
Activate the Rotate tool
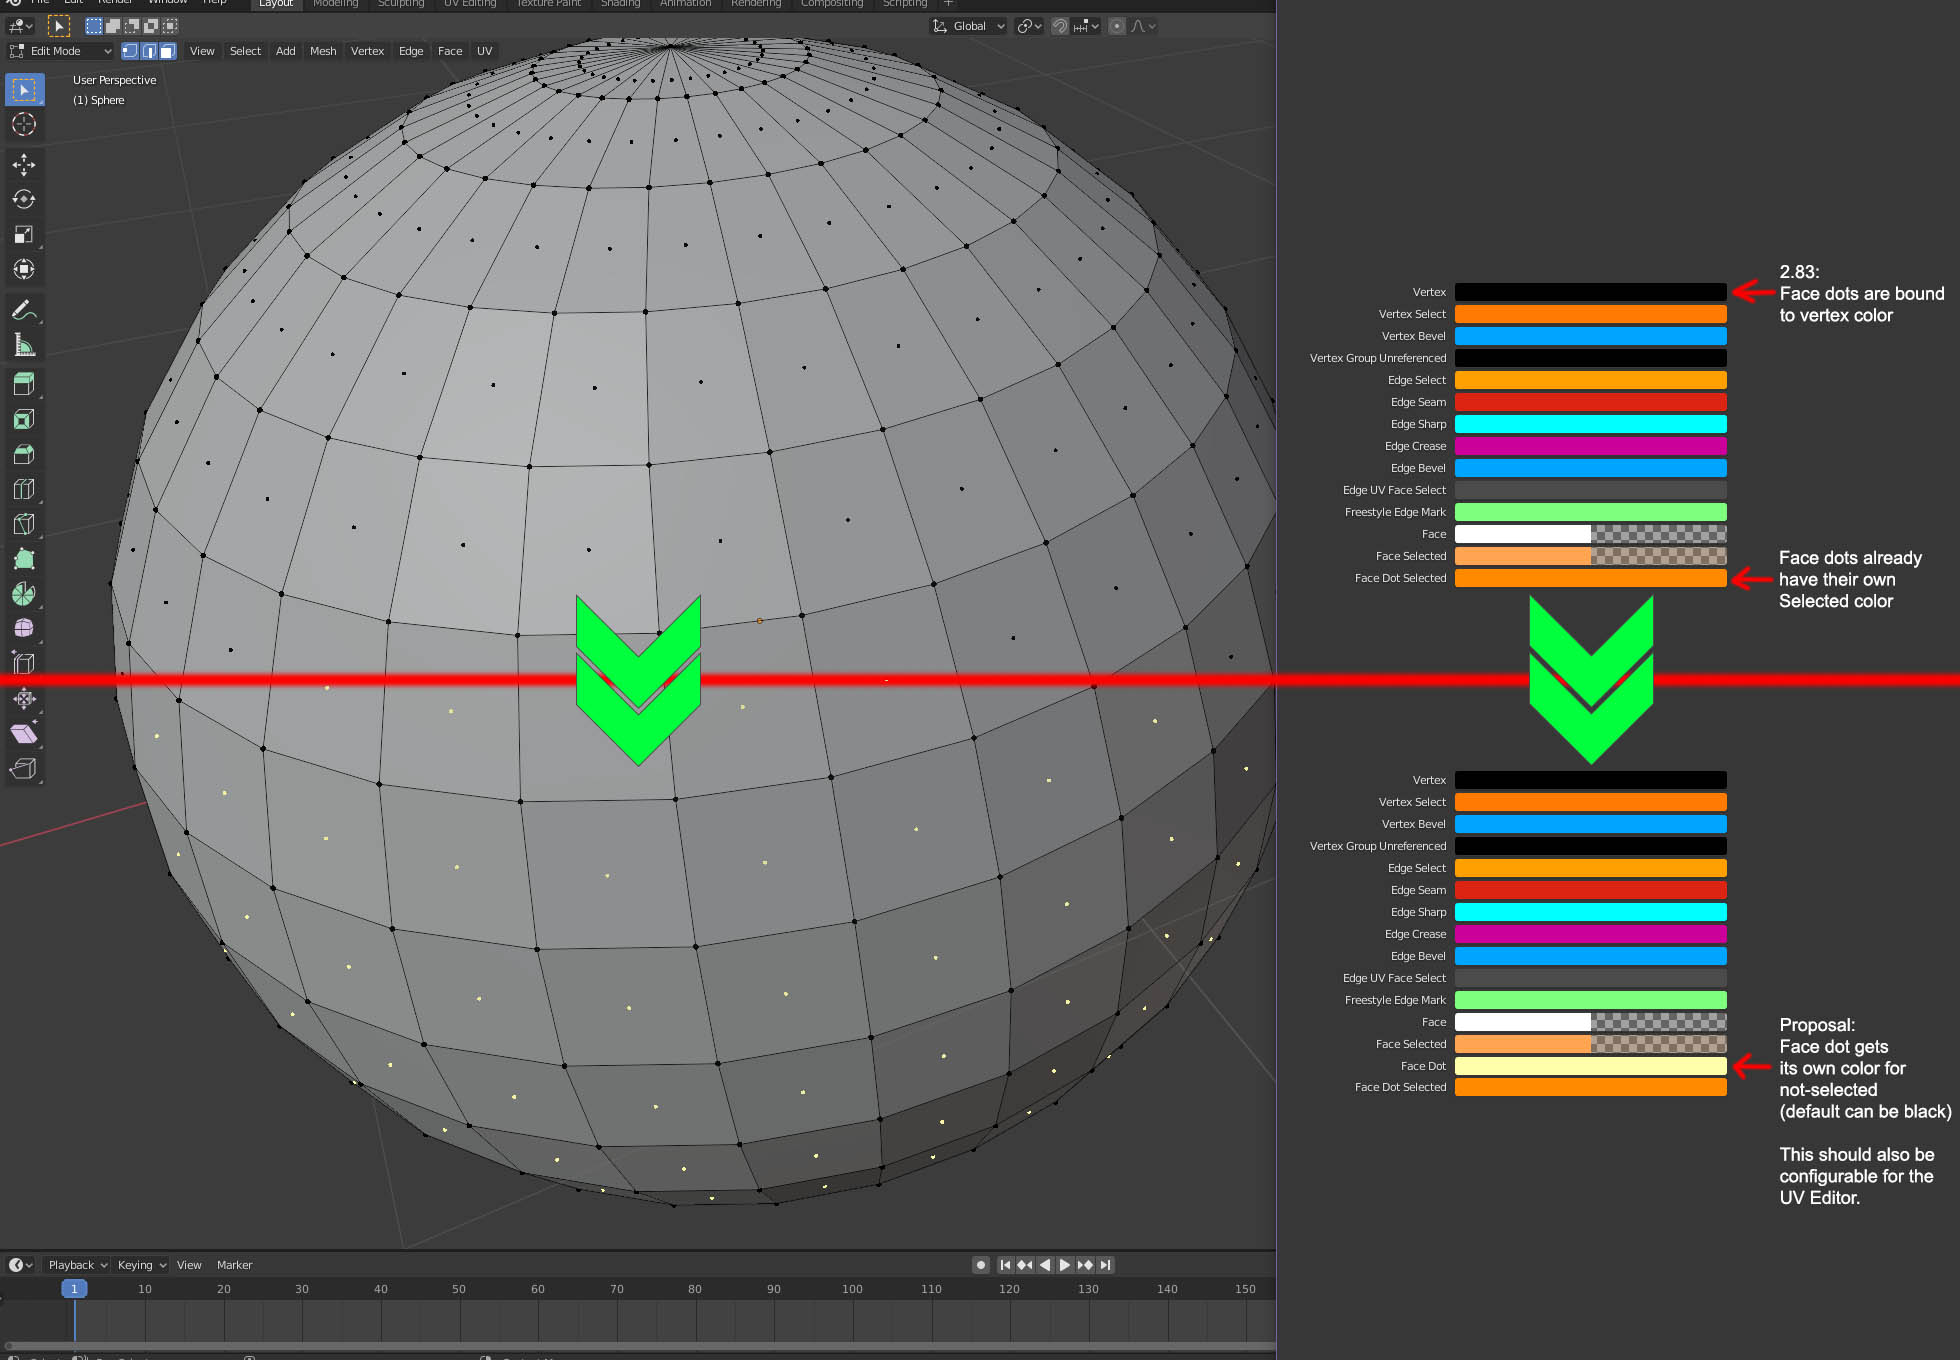(x=24, y=200)
